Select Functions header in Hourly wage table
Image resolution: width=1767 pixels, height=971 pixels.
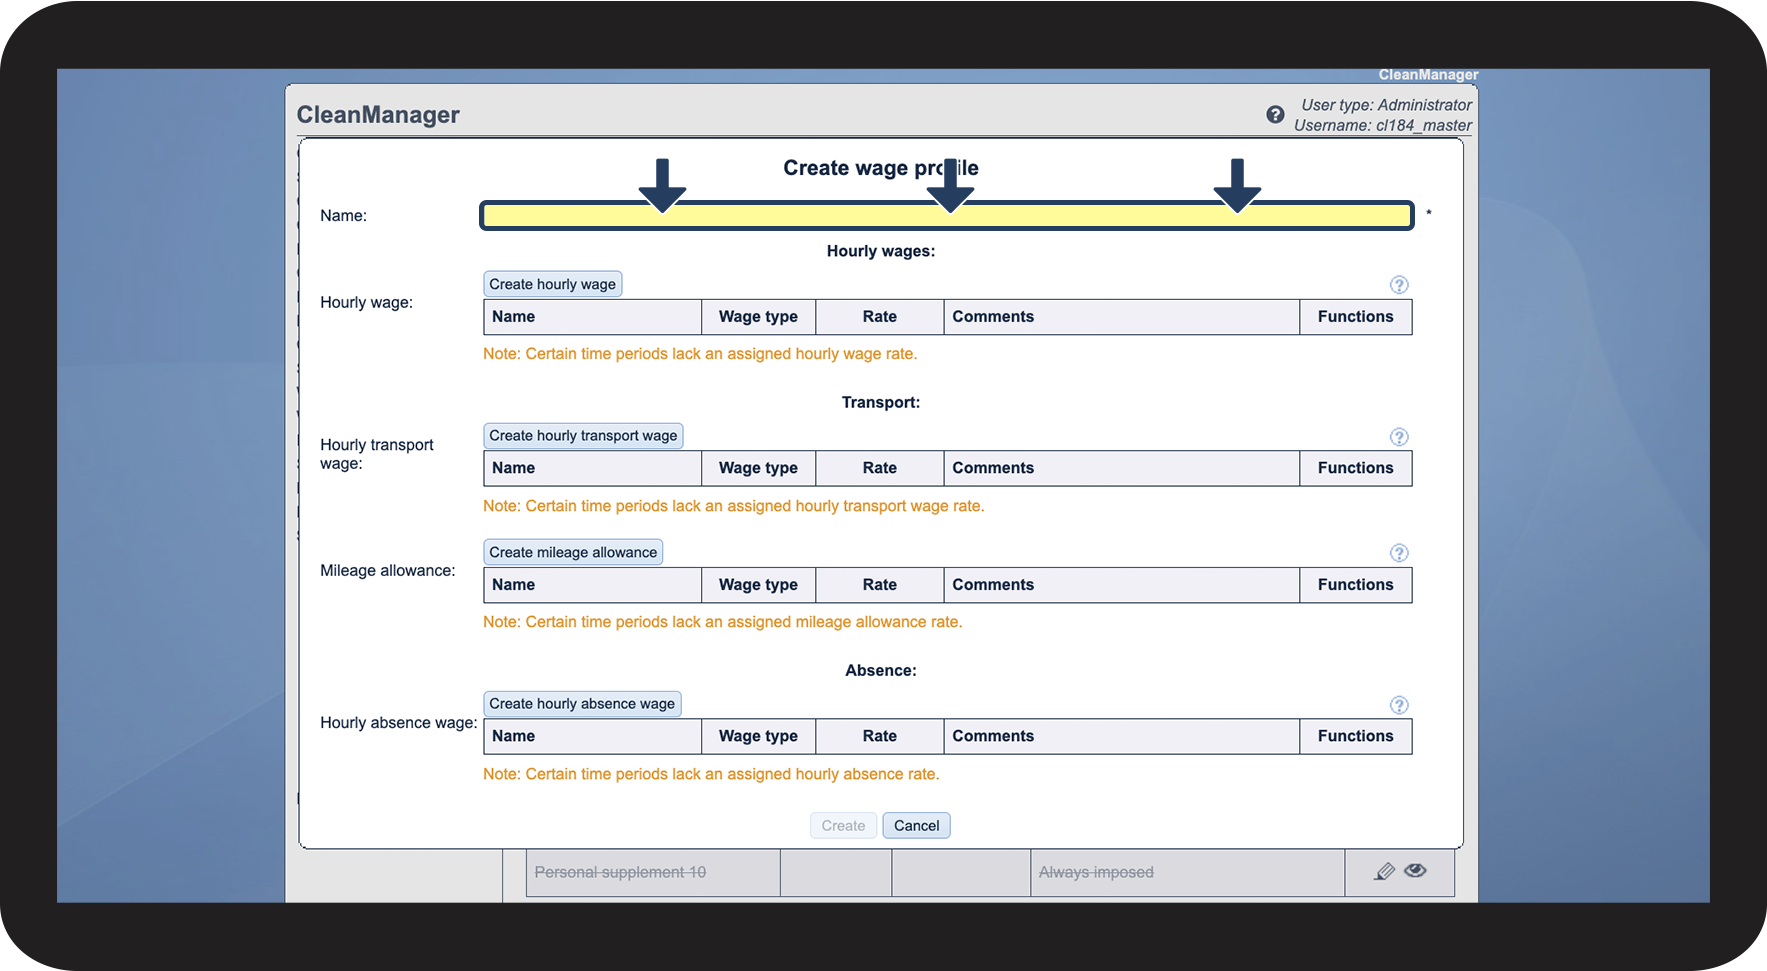click(x=1355, y=317)
